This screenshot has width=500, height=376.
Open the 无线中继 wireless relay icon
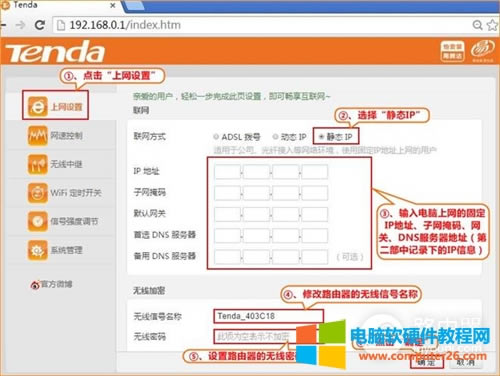[x=37, y=164]
